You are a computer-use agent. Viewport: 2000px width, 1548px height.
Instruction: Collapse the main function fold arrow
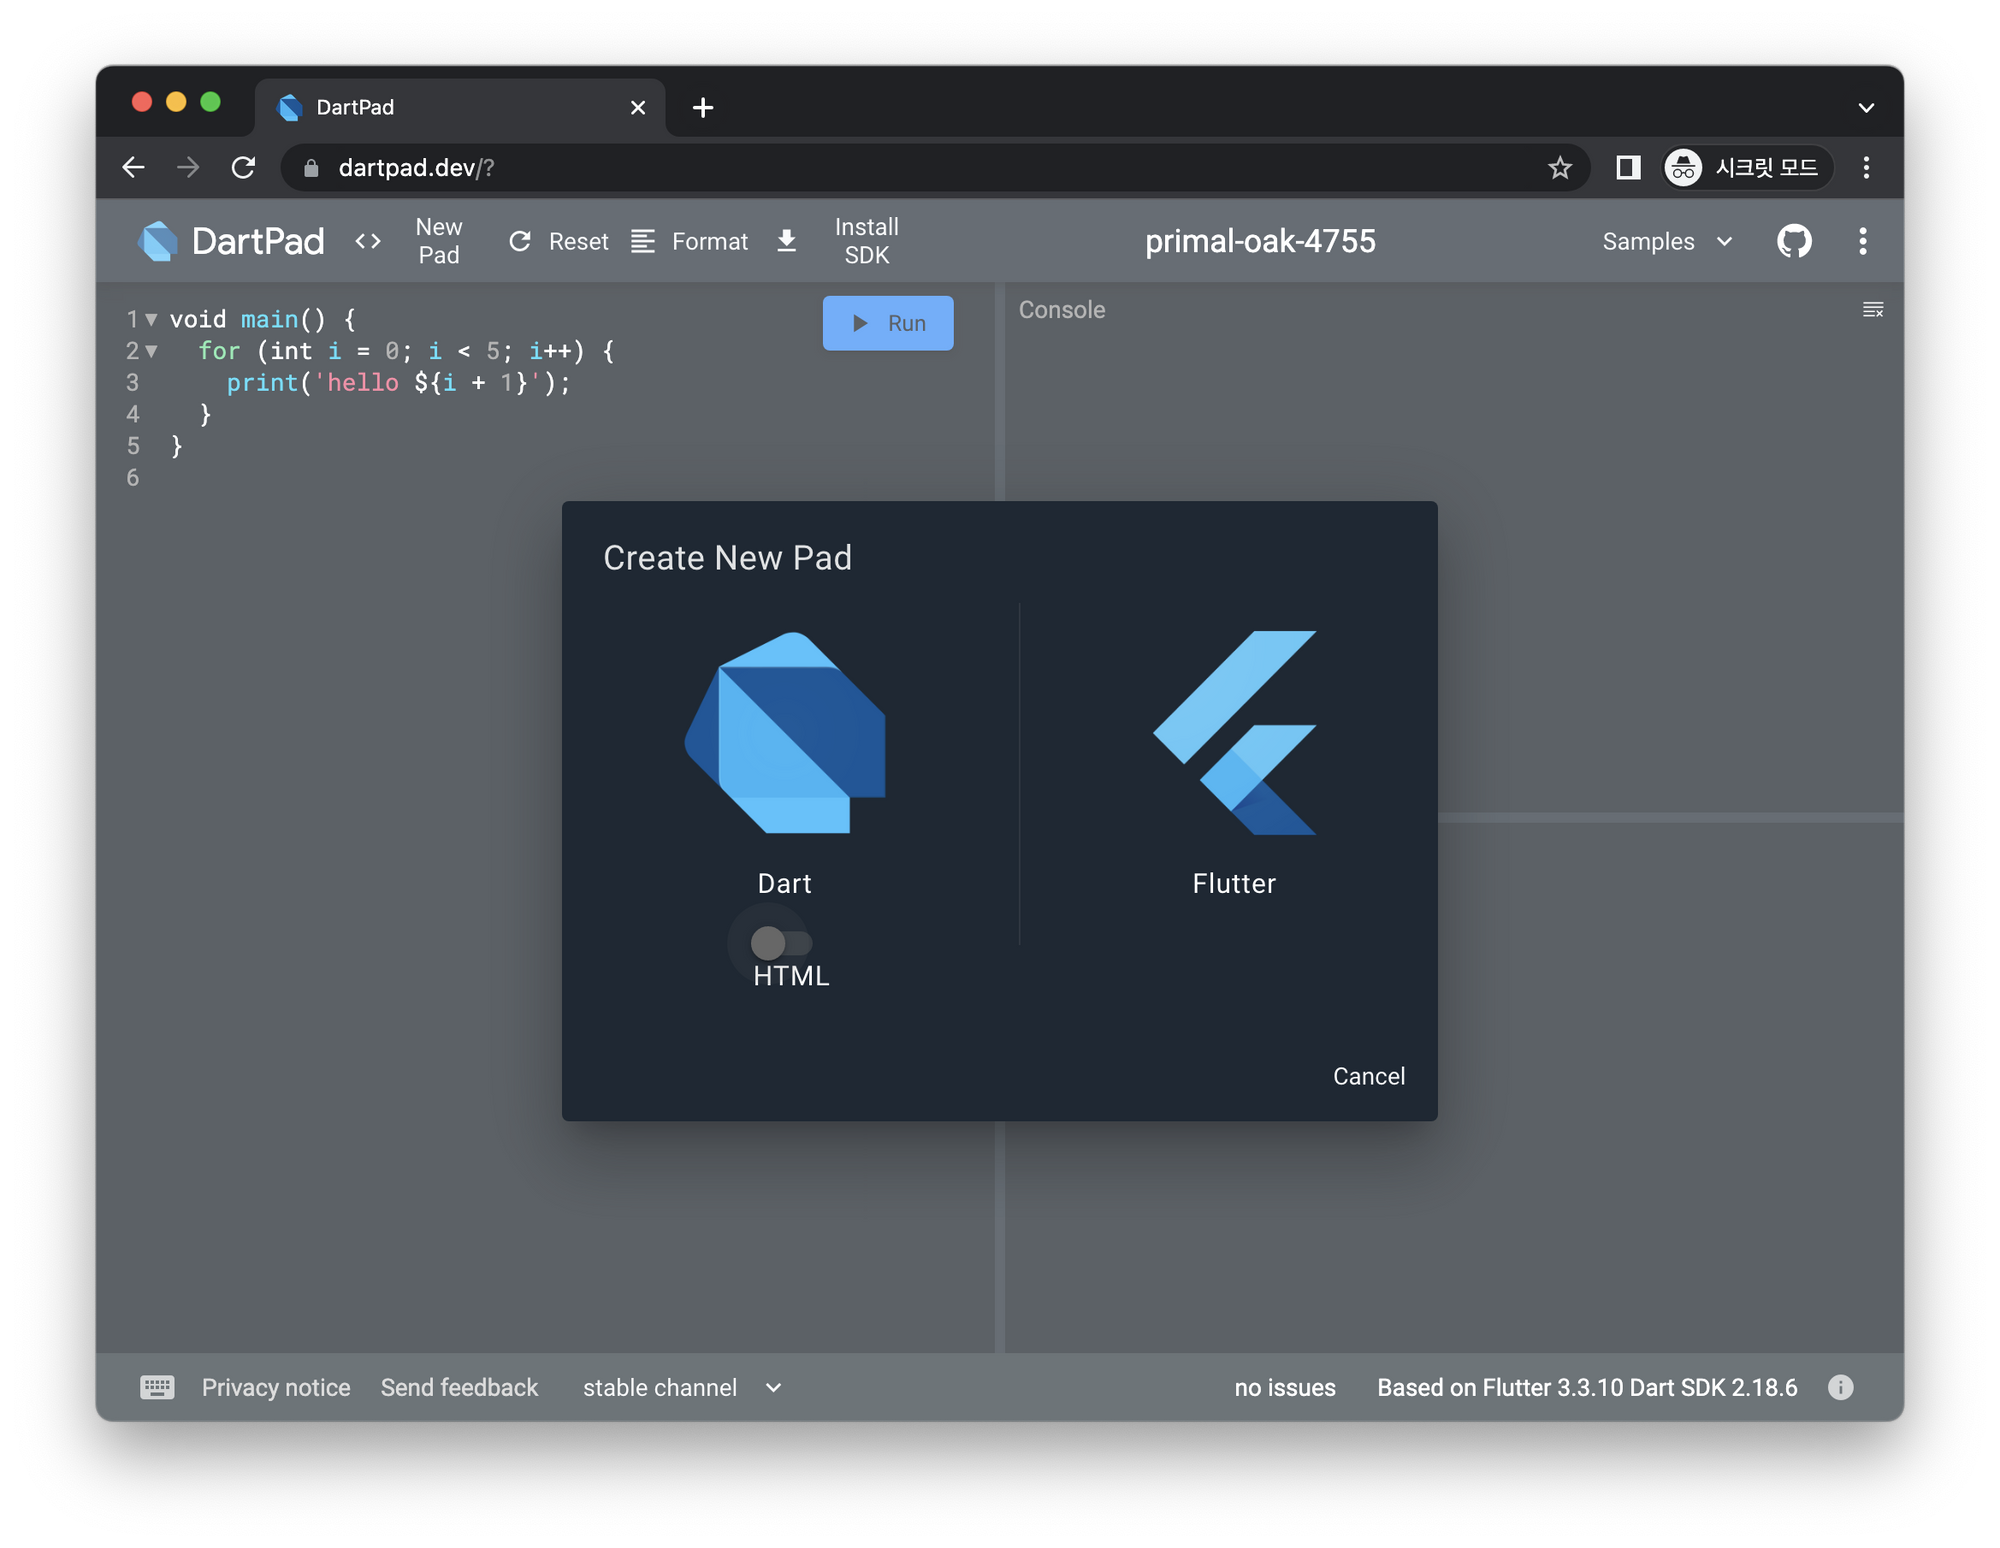[x=151, y=320]
